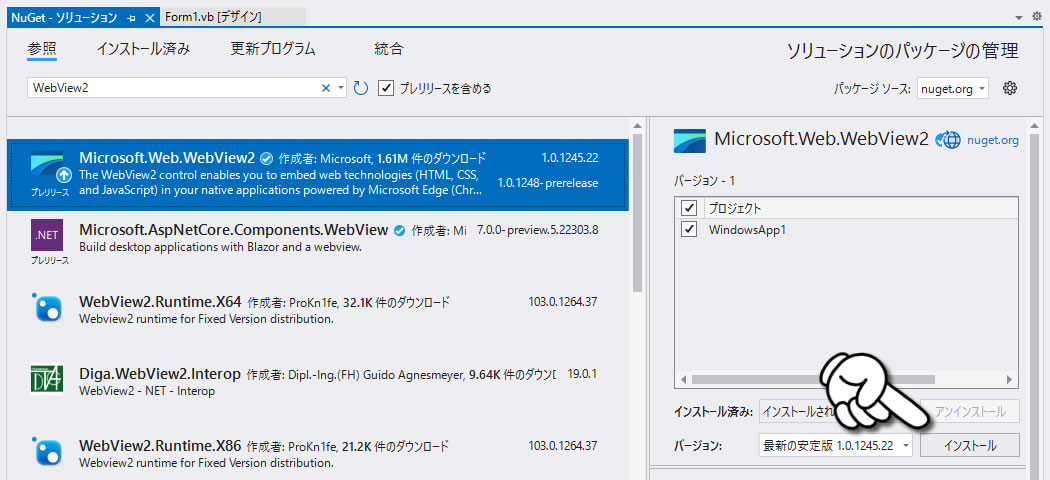
Task: Open the 更新プログラム tab
Action: pyautogui.click(x=273, y=49)
